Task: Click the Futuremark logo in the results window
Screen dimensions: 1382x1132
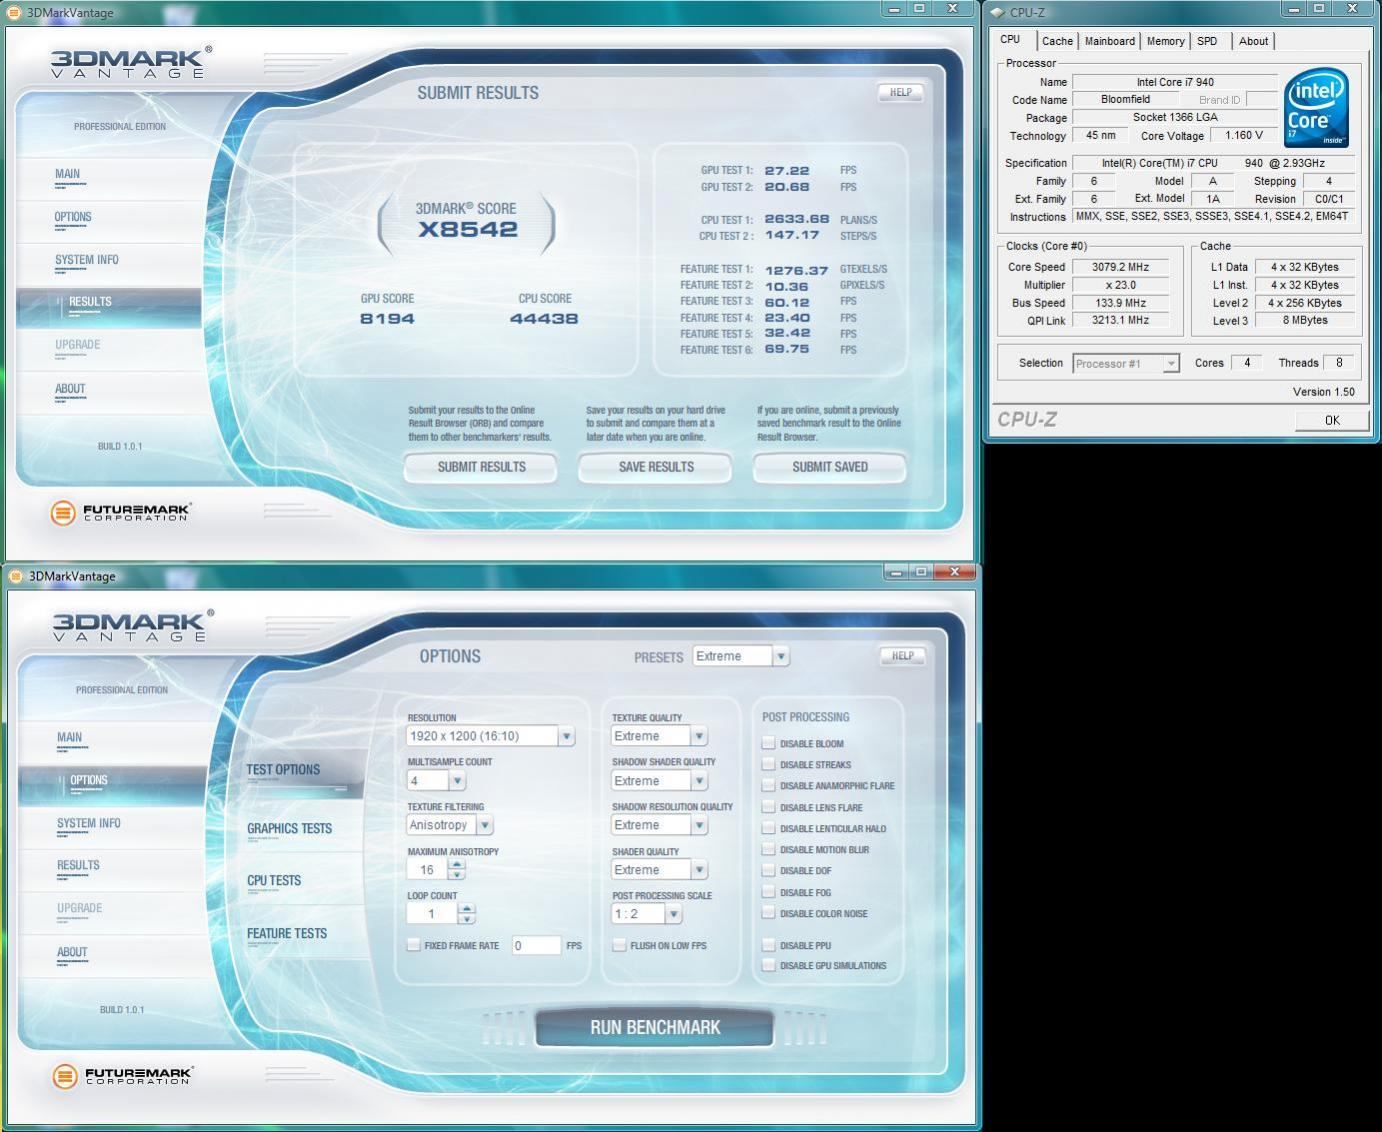Action: coord(120,513)
